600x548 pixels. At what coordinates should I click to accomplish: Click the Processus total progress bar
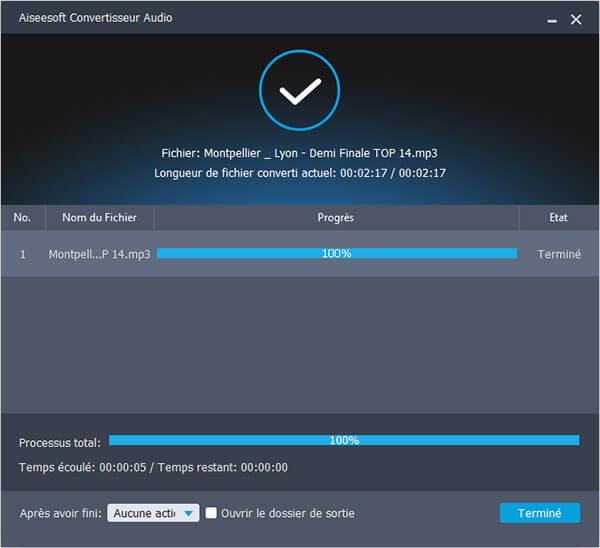pos(344,440)
